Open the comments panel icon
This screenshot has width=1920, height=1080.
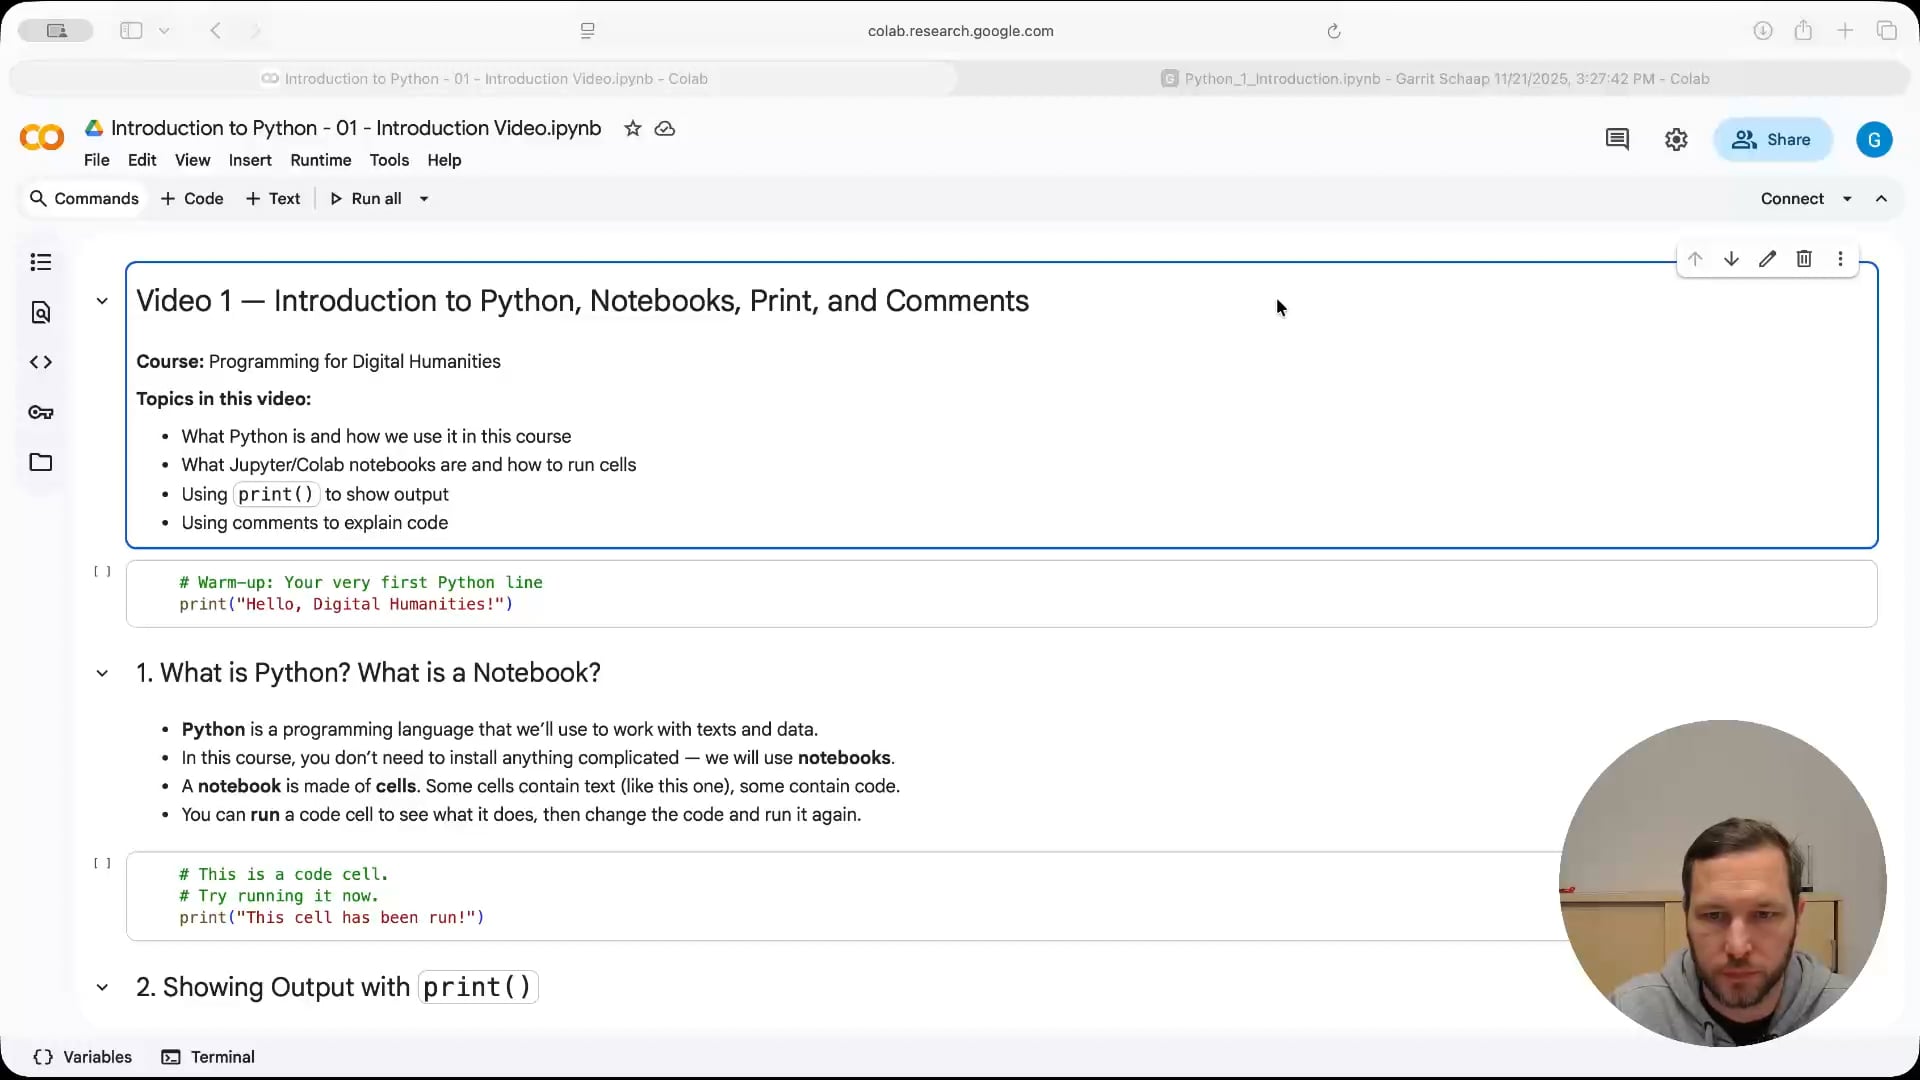(x=1617, y=139)
